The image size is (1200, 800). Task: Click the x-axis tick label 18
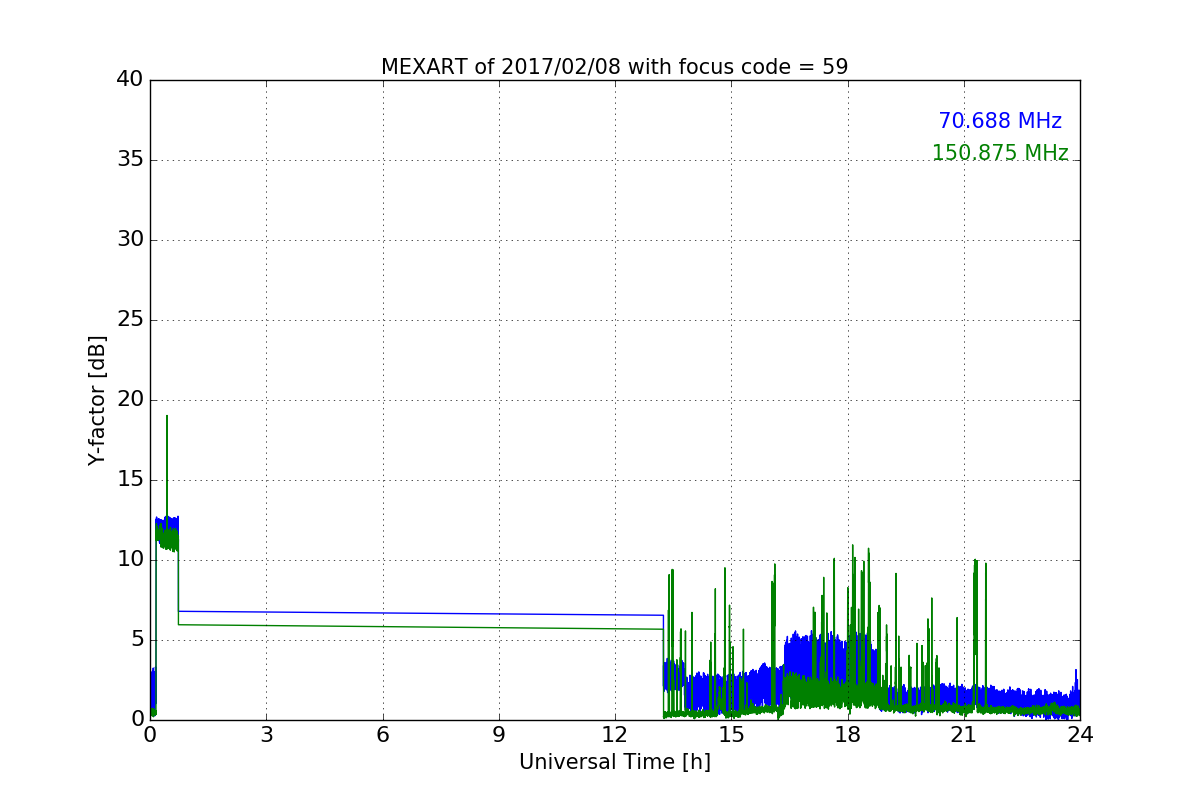pyautogui.click(x=847, y=735)
